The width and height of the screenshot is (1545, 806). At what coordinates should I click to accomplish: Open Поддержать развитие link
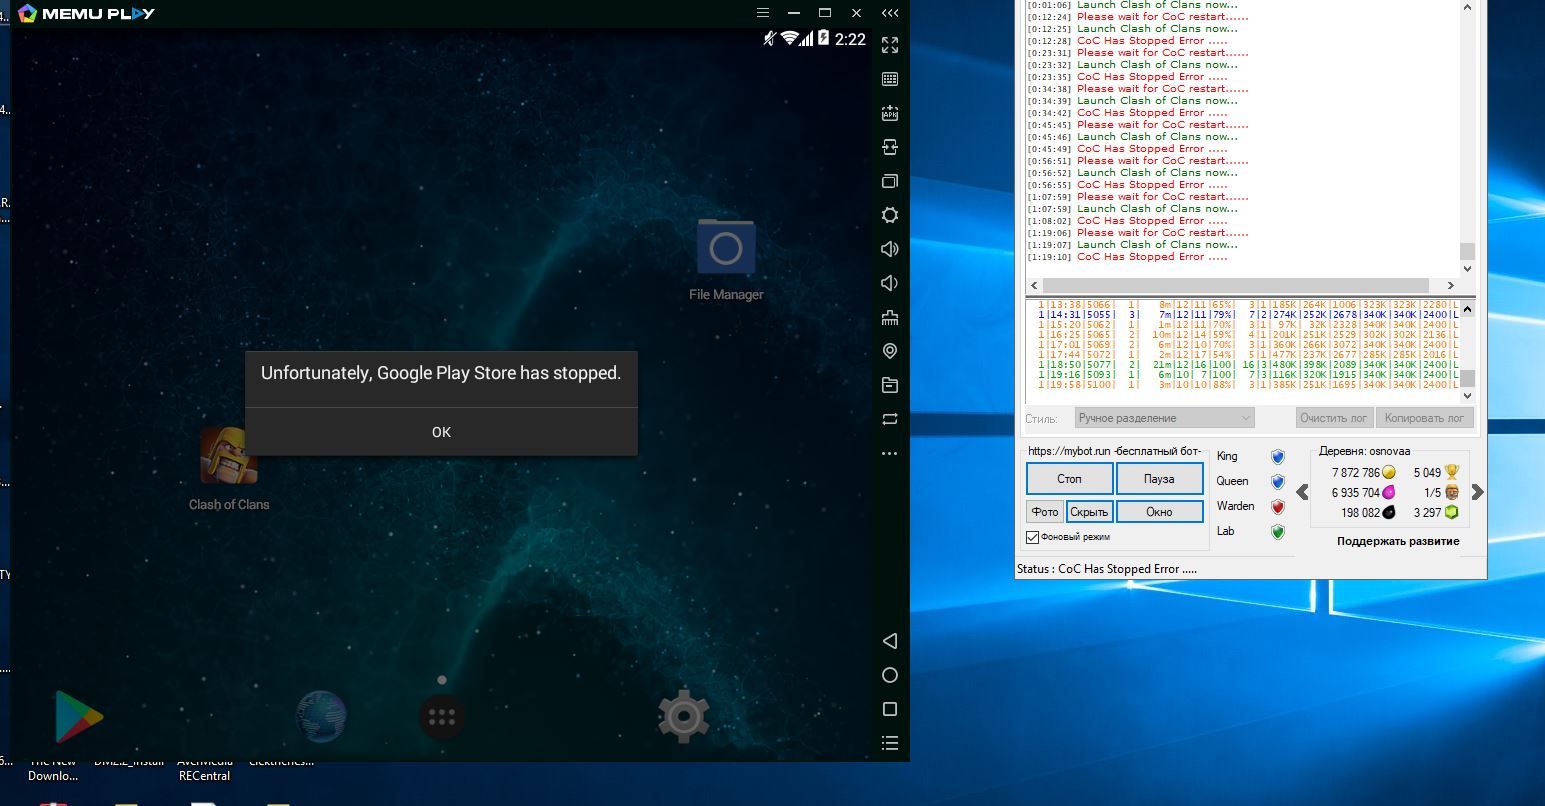1398,541
